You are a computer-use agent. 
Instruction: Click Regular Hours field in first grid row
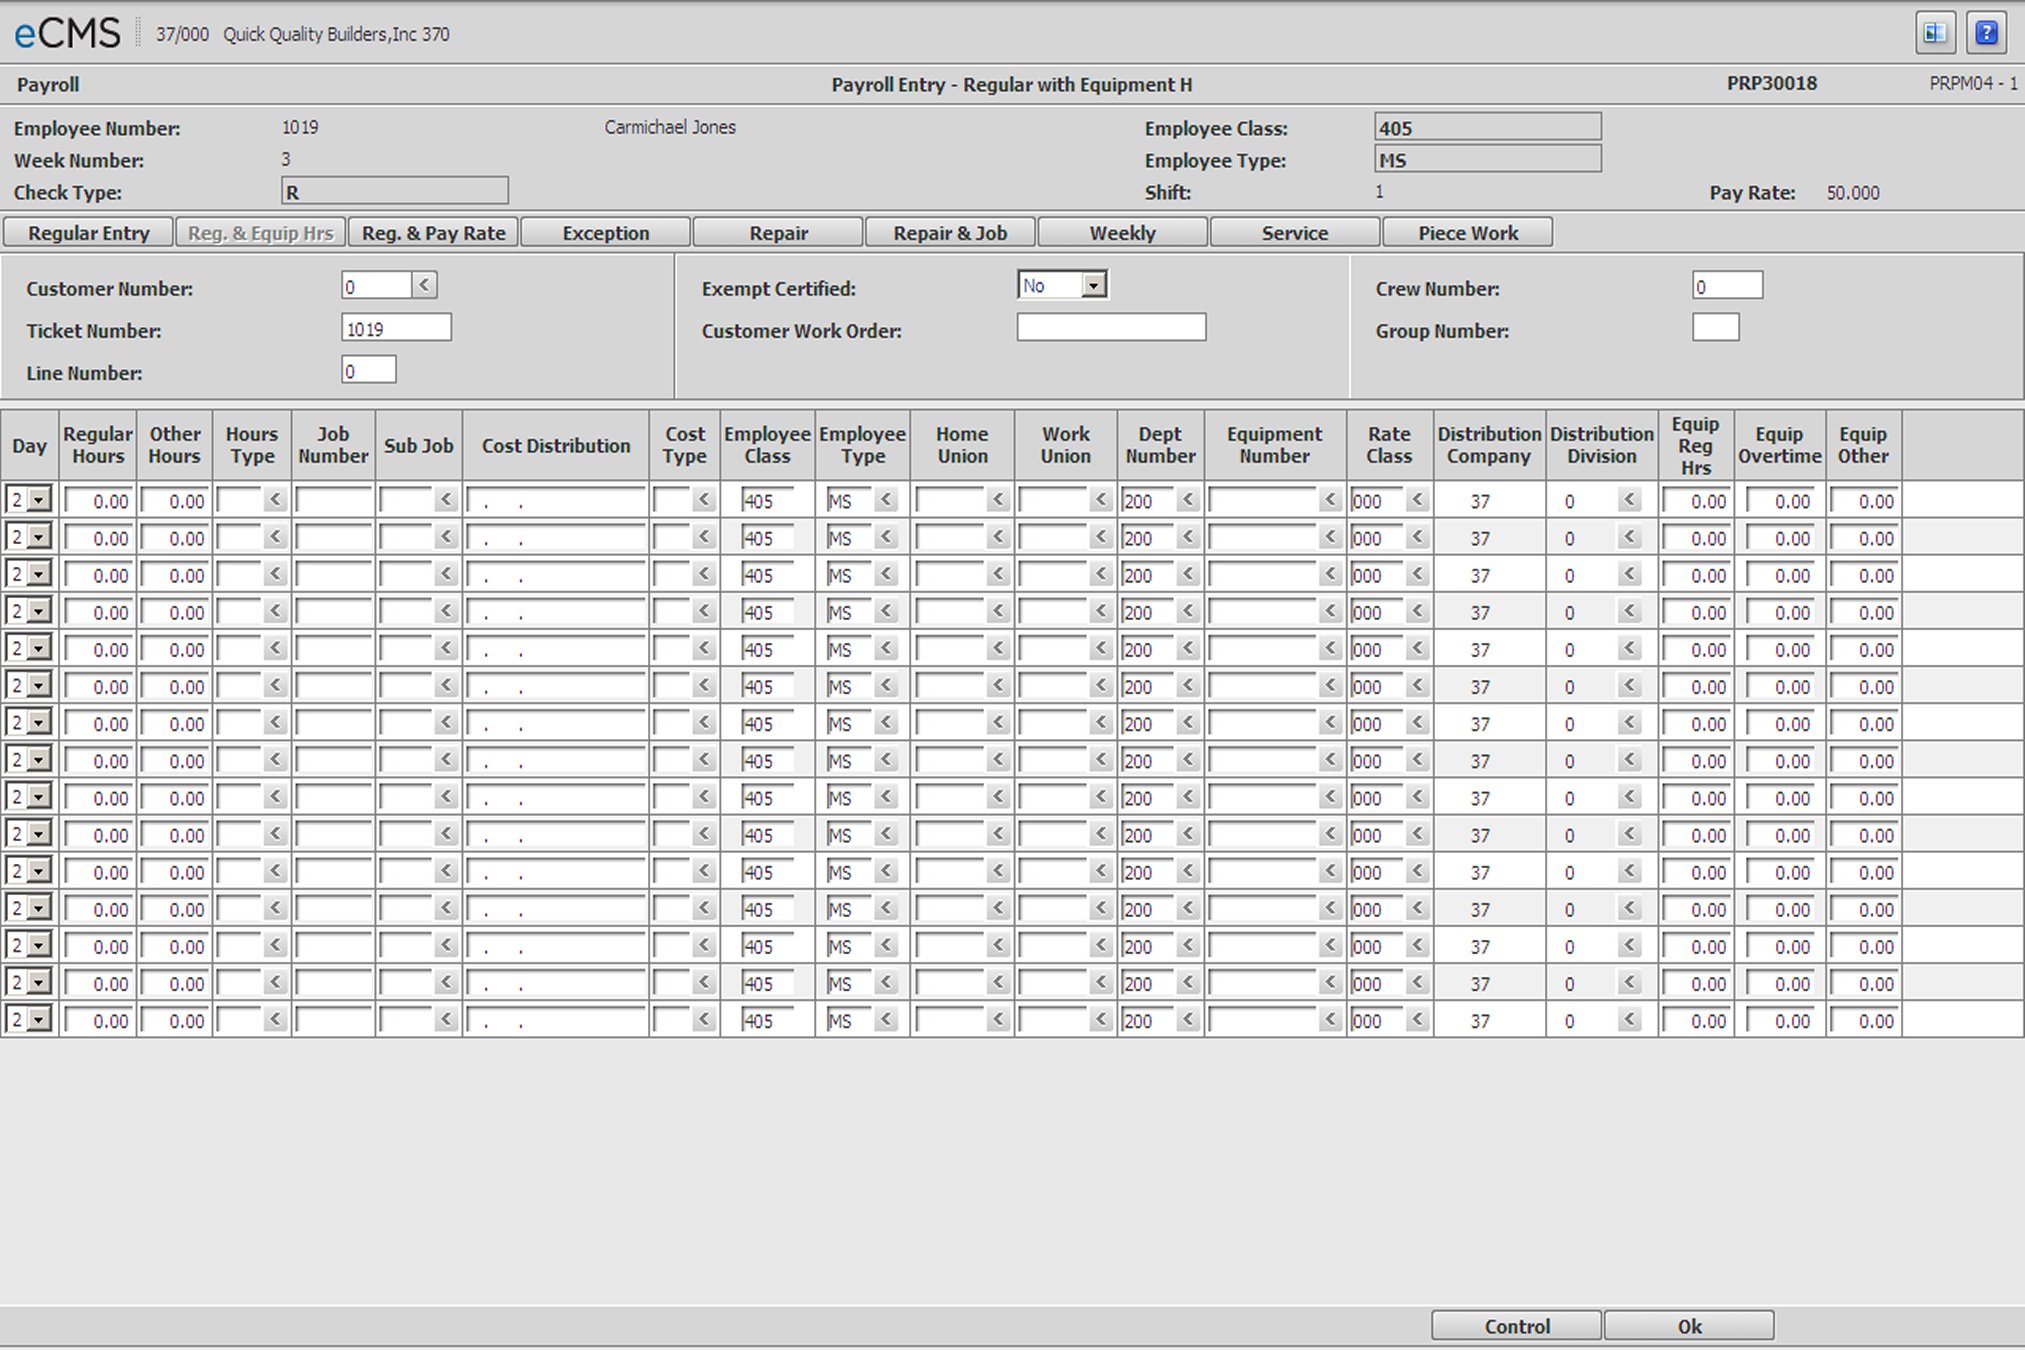(98, 500)
